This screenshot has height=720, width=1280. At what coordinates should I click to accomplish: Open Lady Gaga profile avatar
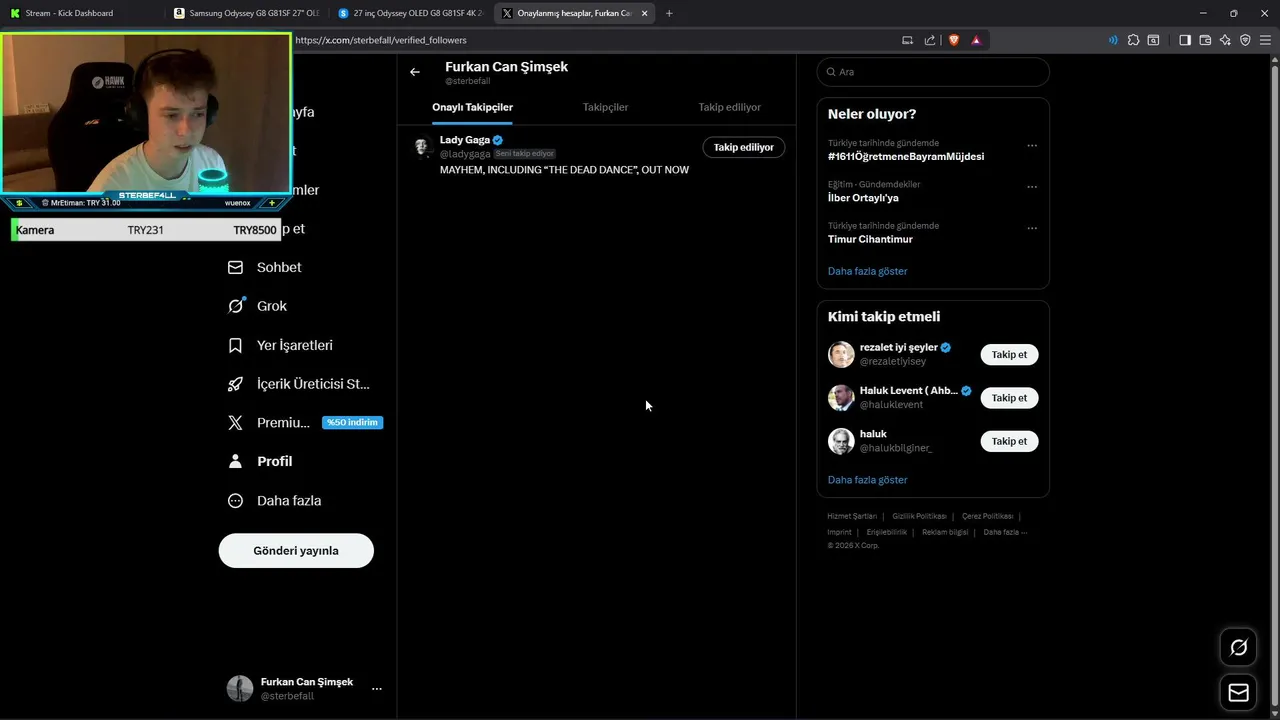422,147
